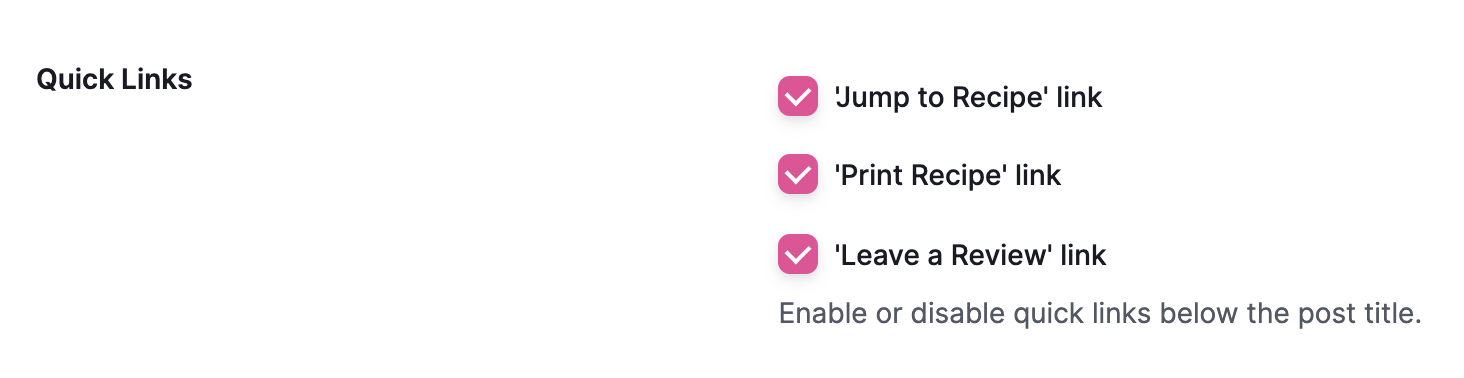Viewport: 1464px width, 378px height.
Task: Click the 'Print Recipe' link label text
Action: (x=948, y=175)
